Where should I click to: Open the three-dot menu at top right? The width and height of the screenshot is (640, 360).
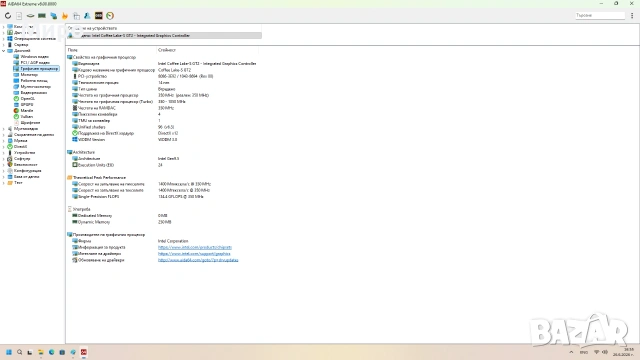point(632,16)
